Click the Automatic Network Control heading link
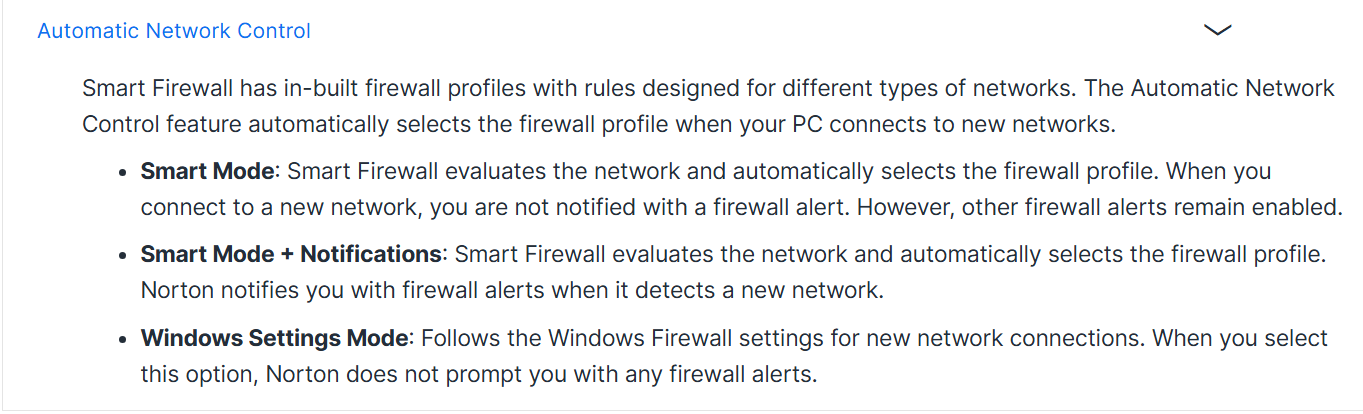 pyautogui.click(x=174, y=31)
